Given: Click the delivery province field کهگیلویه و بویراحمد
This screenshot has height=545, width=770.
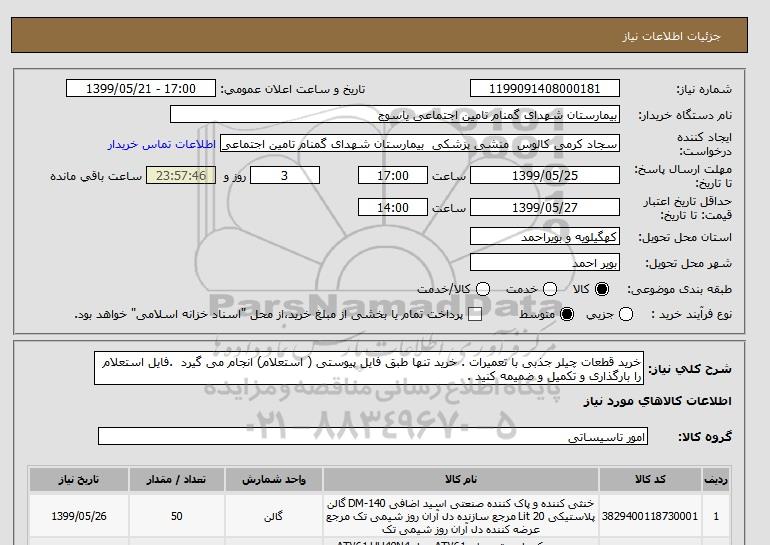Looking at the screenshot, I should (x=545, y=237).
